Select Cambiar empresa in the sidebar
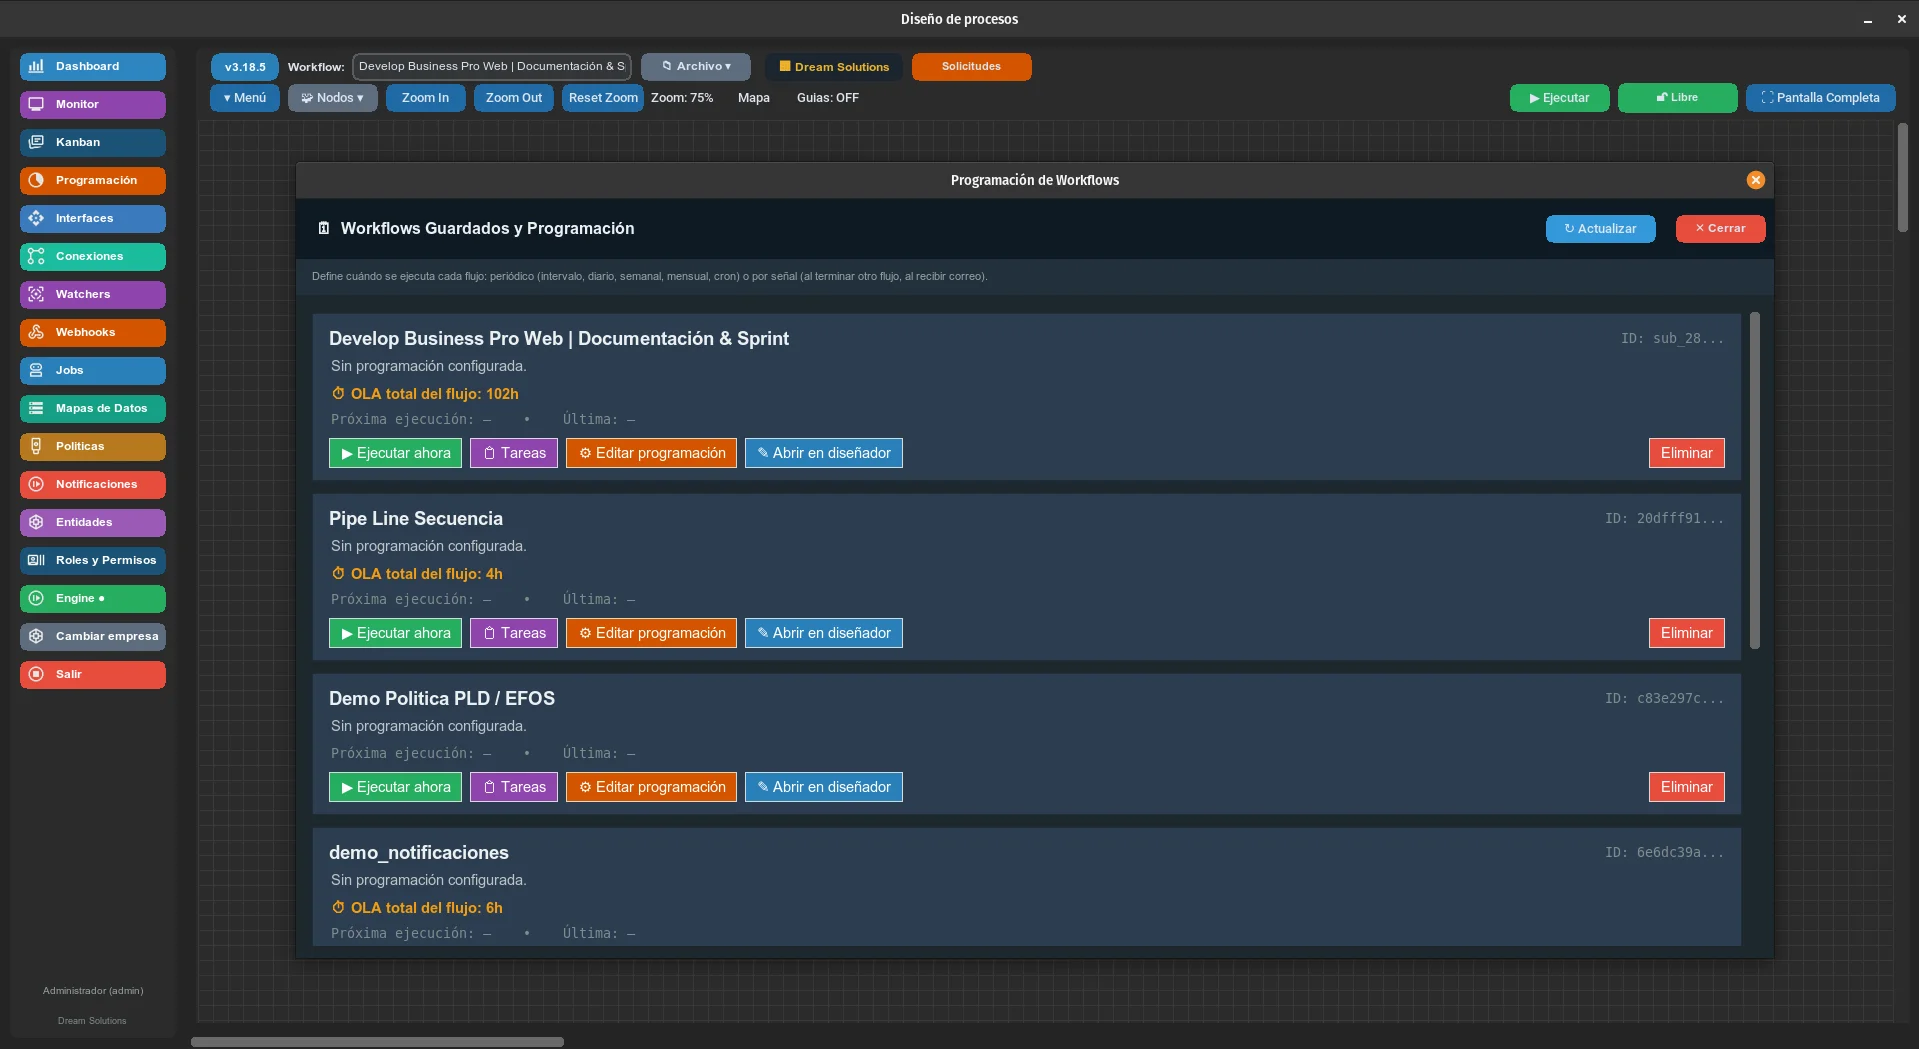The image size is (1919, 1049). 93,636
